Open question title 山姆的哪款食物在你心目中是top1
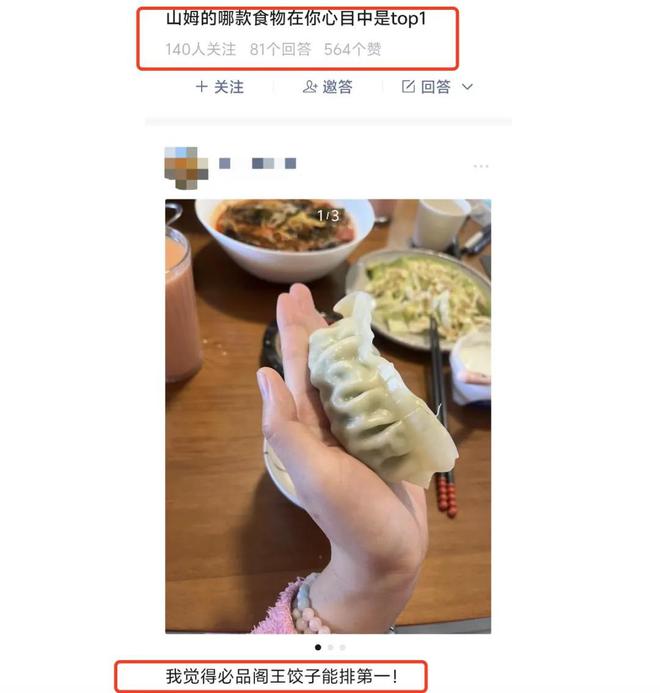 pyautogui.click(x=296, y=19)
